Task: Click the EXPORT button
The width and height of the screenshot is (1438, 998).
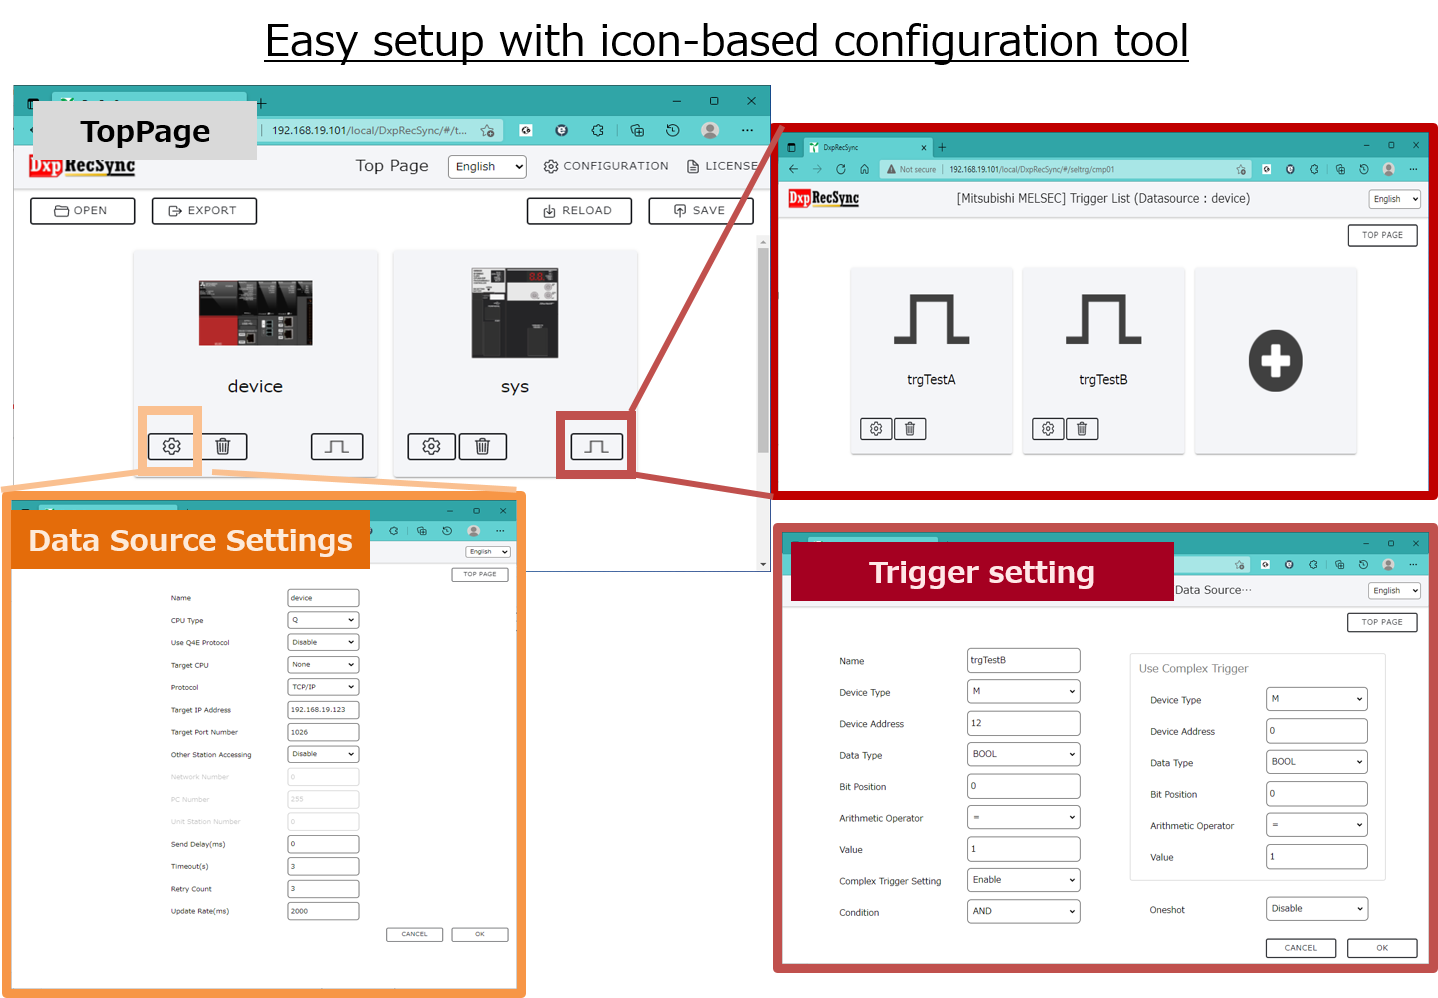Action: click(204, 211)
